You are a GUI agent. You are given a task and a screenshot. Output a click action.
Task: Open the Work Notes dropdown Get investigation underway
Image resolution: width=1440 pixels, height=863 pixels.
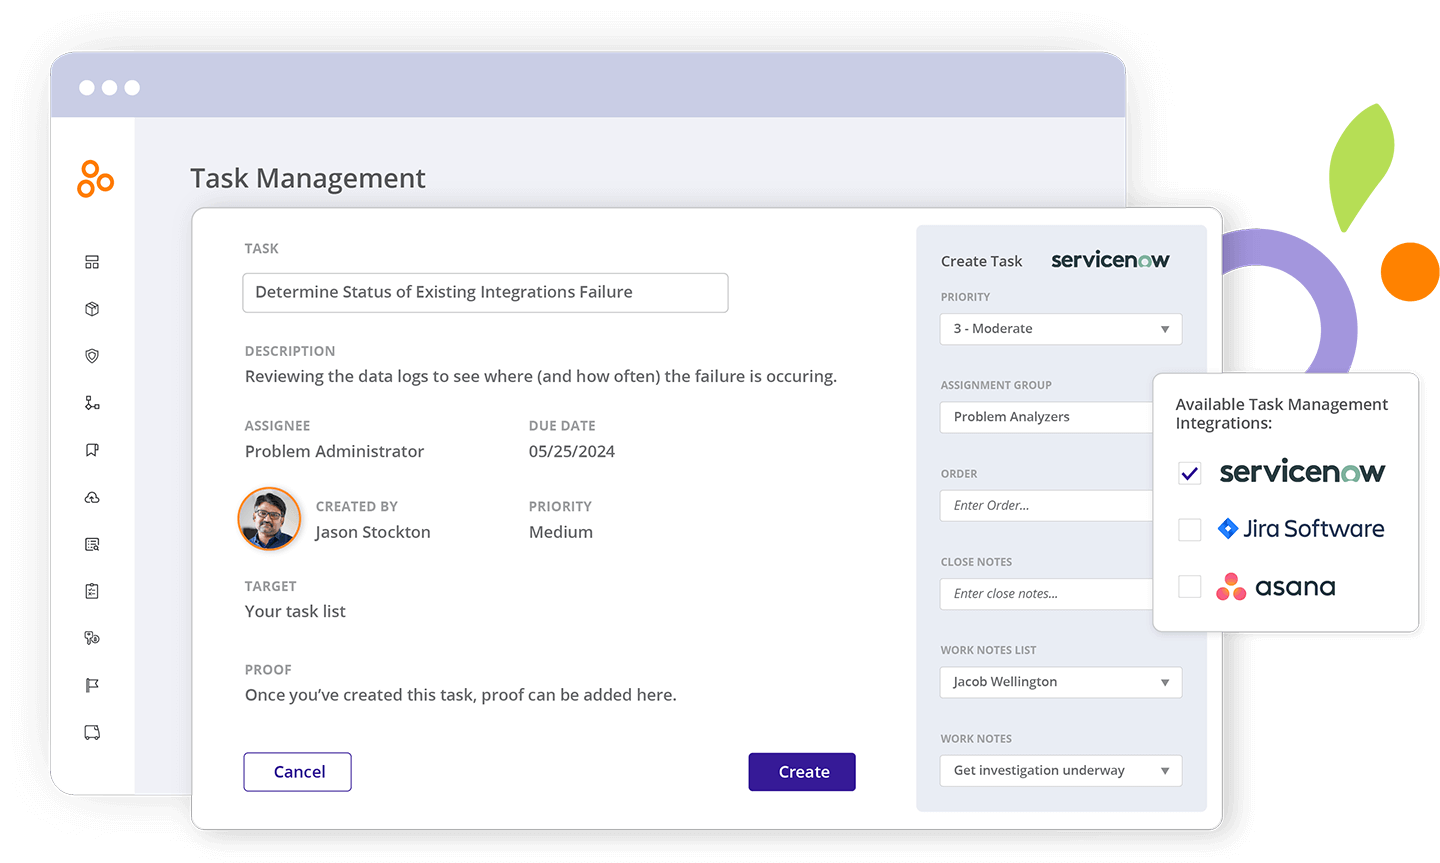pos(1061,770)
